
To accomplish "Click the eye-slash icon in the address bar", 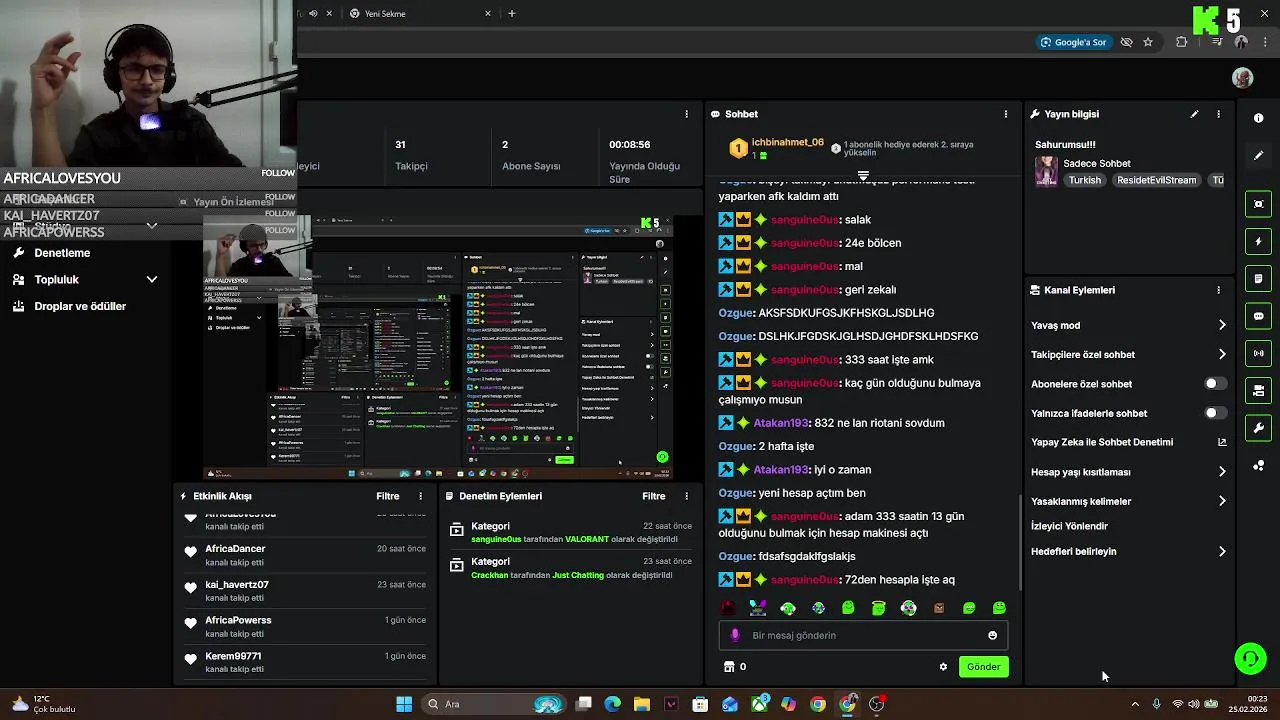I will (1126, 42).
